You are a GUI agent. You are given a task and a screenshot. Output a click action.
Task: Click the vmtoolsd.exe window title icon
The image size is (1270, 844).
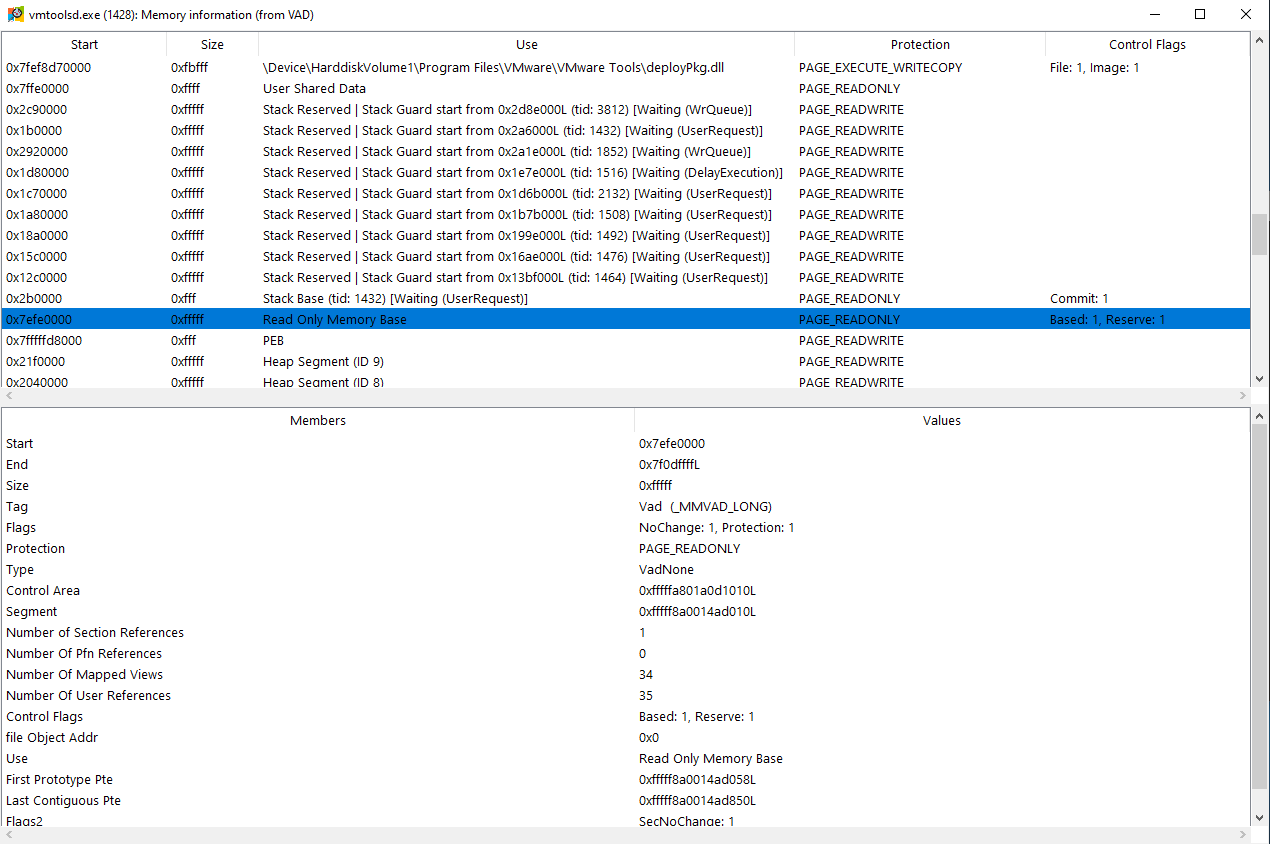click(16, 14)
